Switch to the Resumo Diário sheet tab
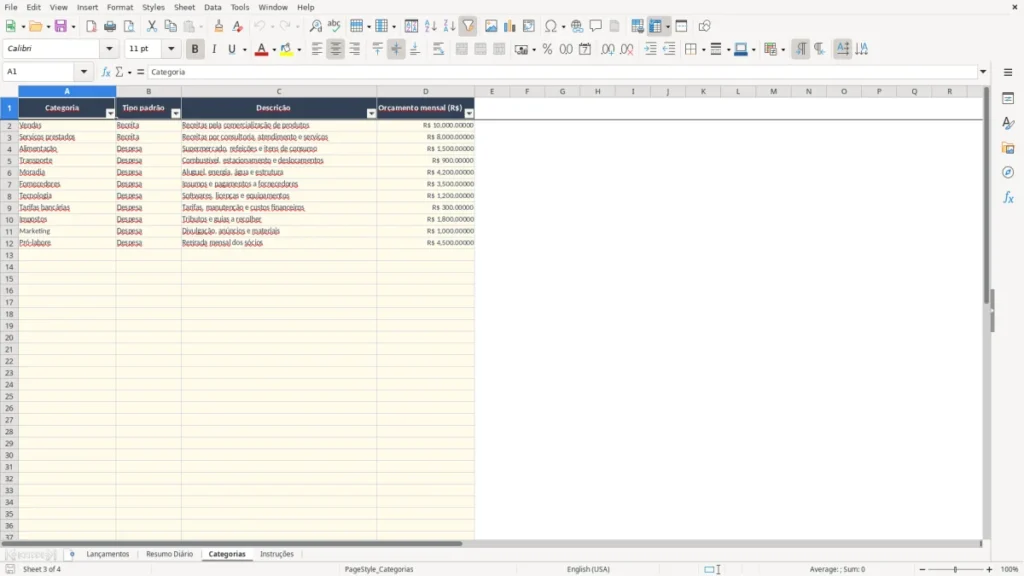 [170, 554]
